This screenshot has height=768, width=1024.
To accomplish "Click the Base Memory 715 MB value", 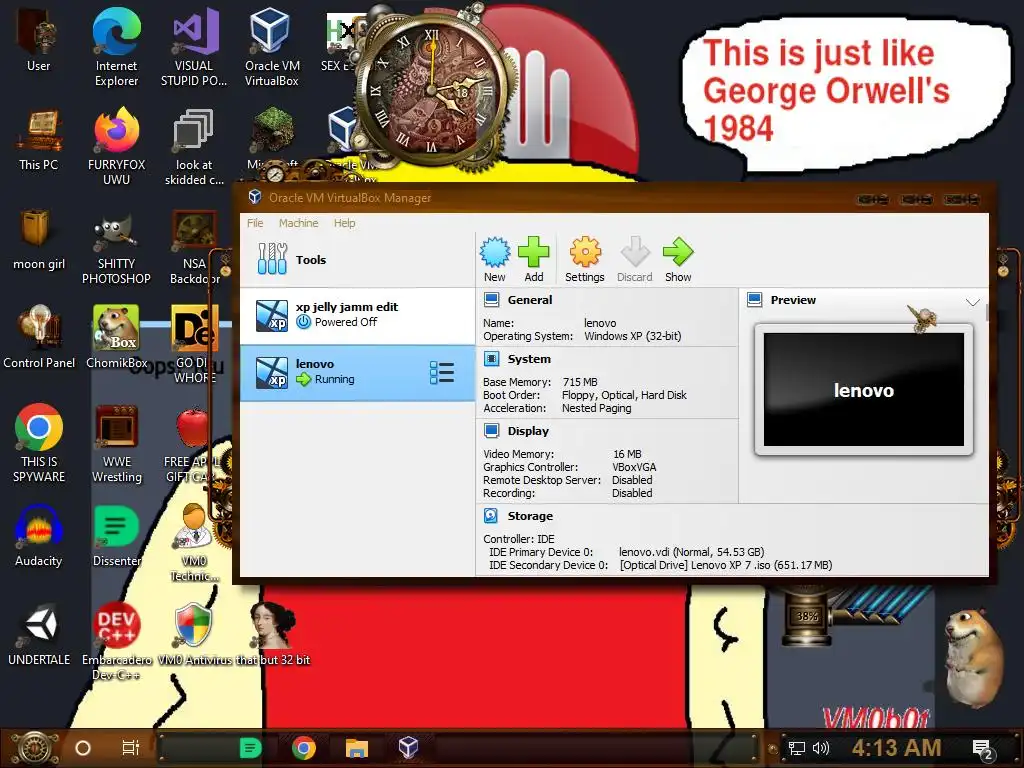I will 580,382.
